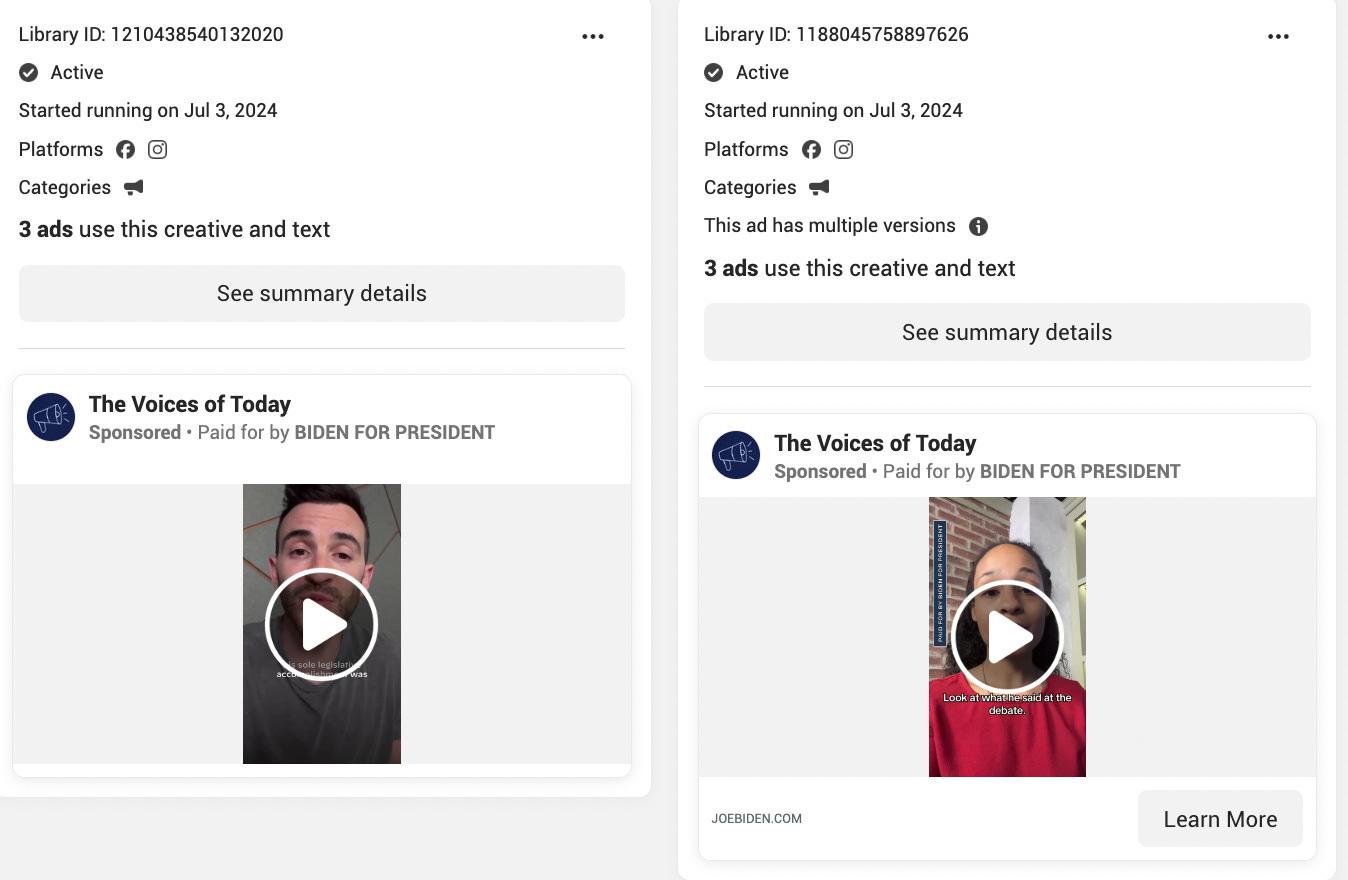The image size is (1348, 880).
Task: Click megaphone category icon in ad 1210438540132020
Action: pos(134,187)
